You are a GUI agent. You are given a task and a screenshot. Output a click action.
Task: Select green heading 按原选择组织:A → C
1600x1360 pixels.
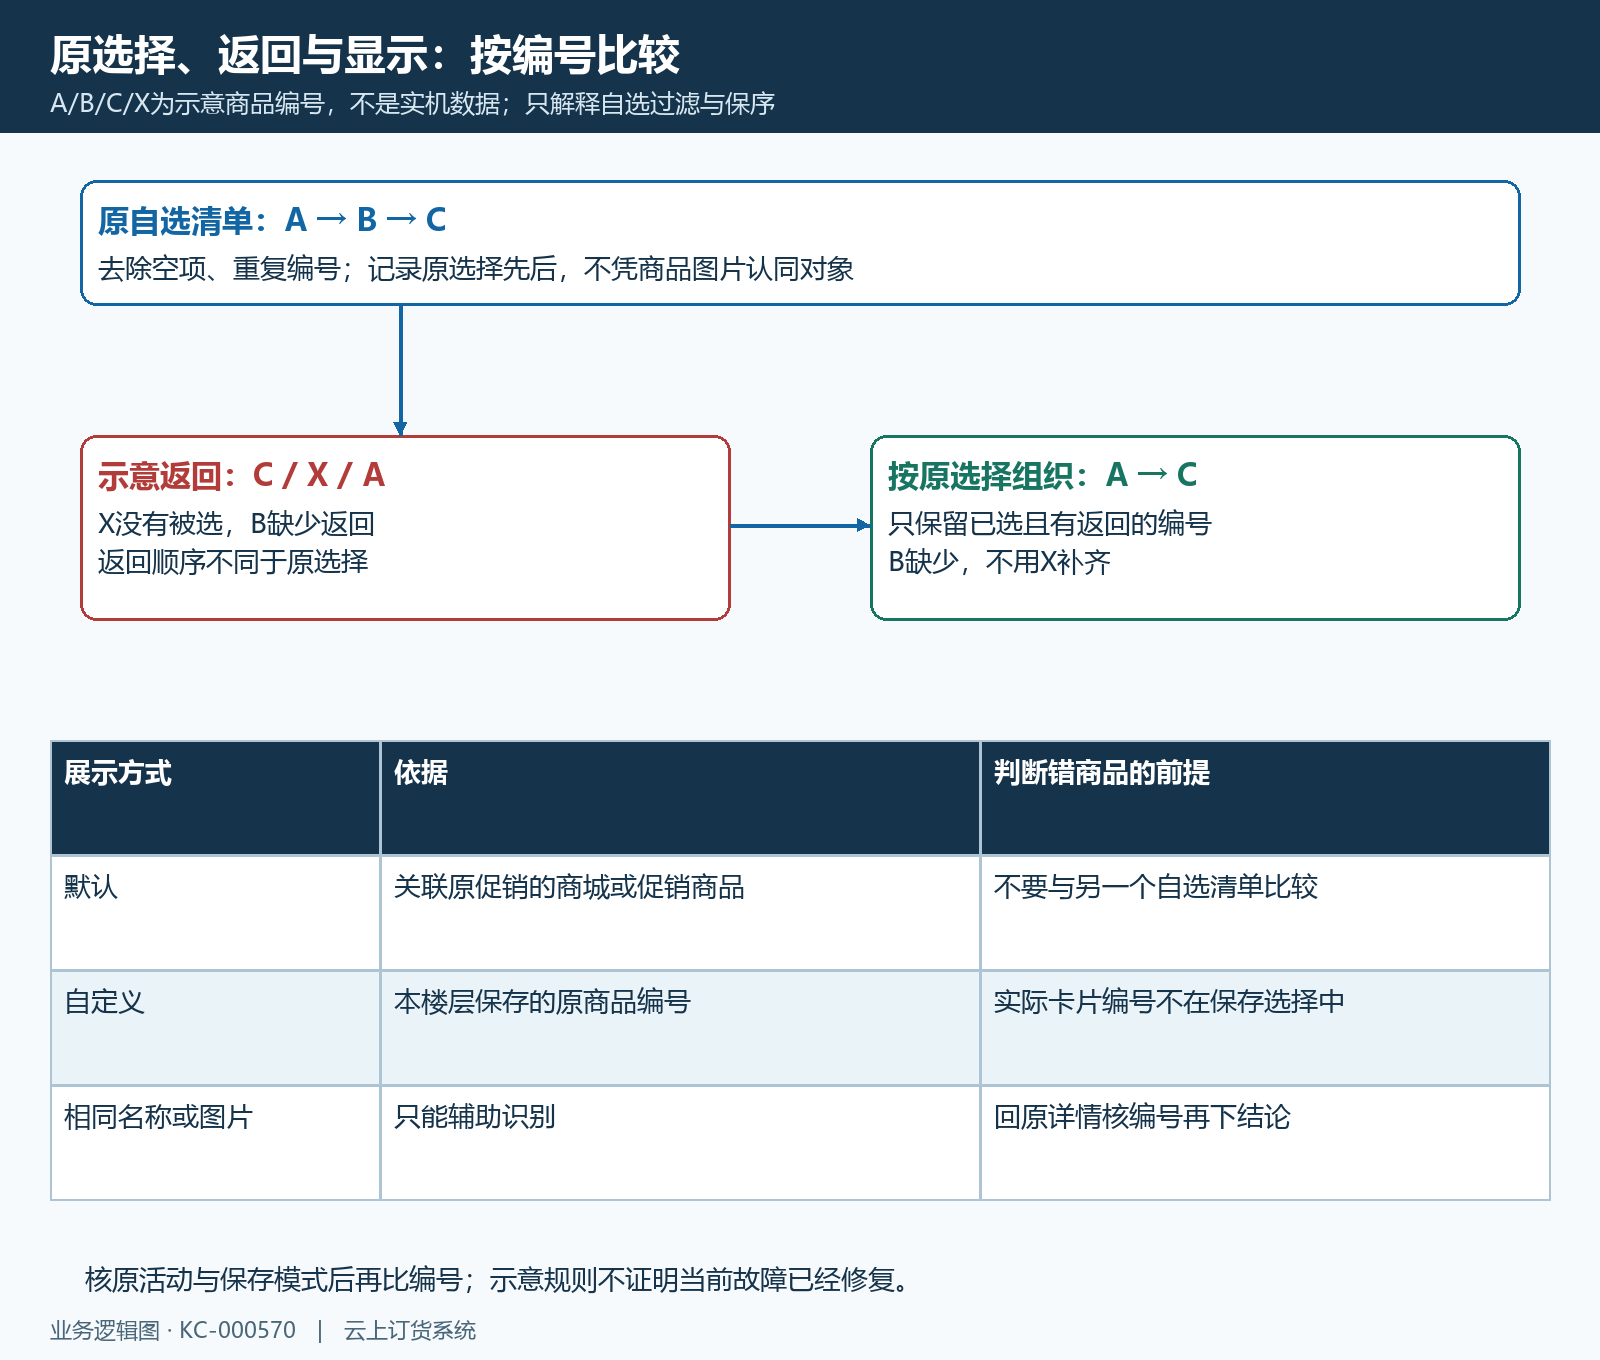[1042, 475]
